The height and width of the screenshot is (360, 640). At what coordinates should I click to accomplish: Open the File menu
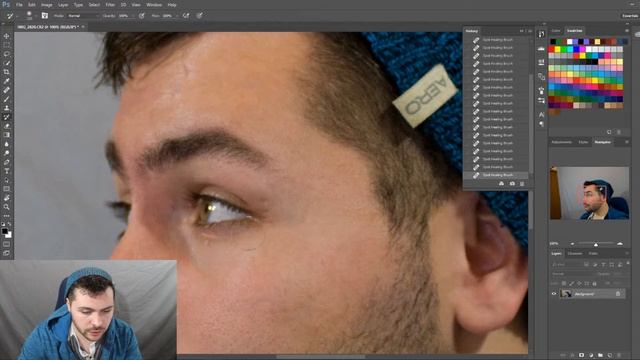(x=19, y=5)
